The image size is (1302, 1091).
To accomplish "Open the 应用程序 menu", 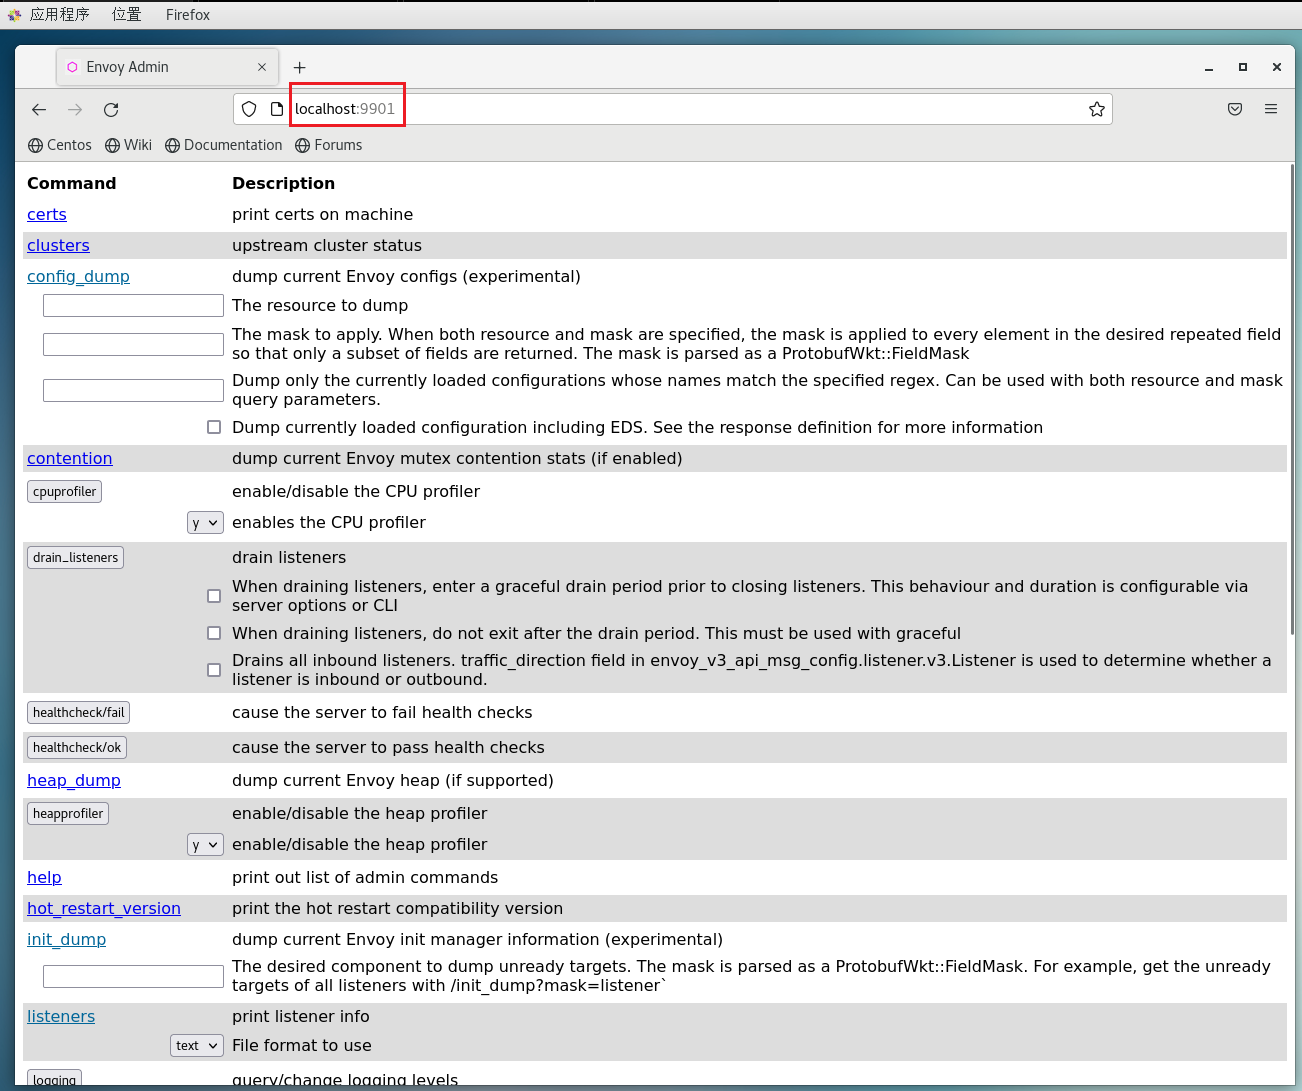I will coord(60,15).
